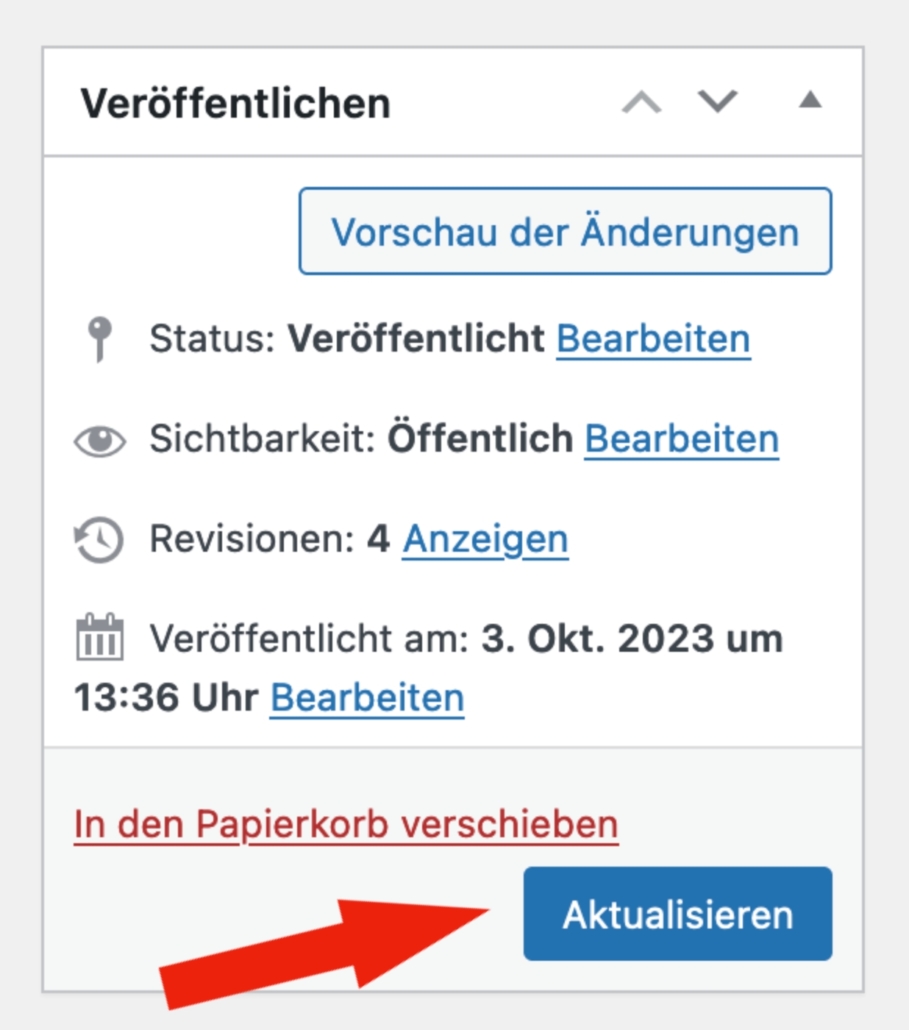
Task: Click the bold Veröffentlicht status value
Action: pyautogui.click(x=416, y=340)
